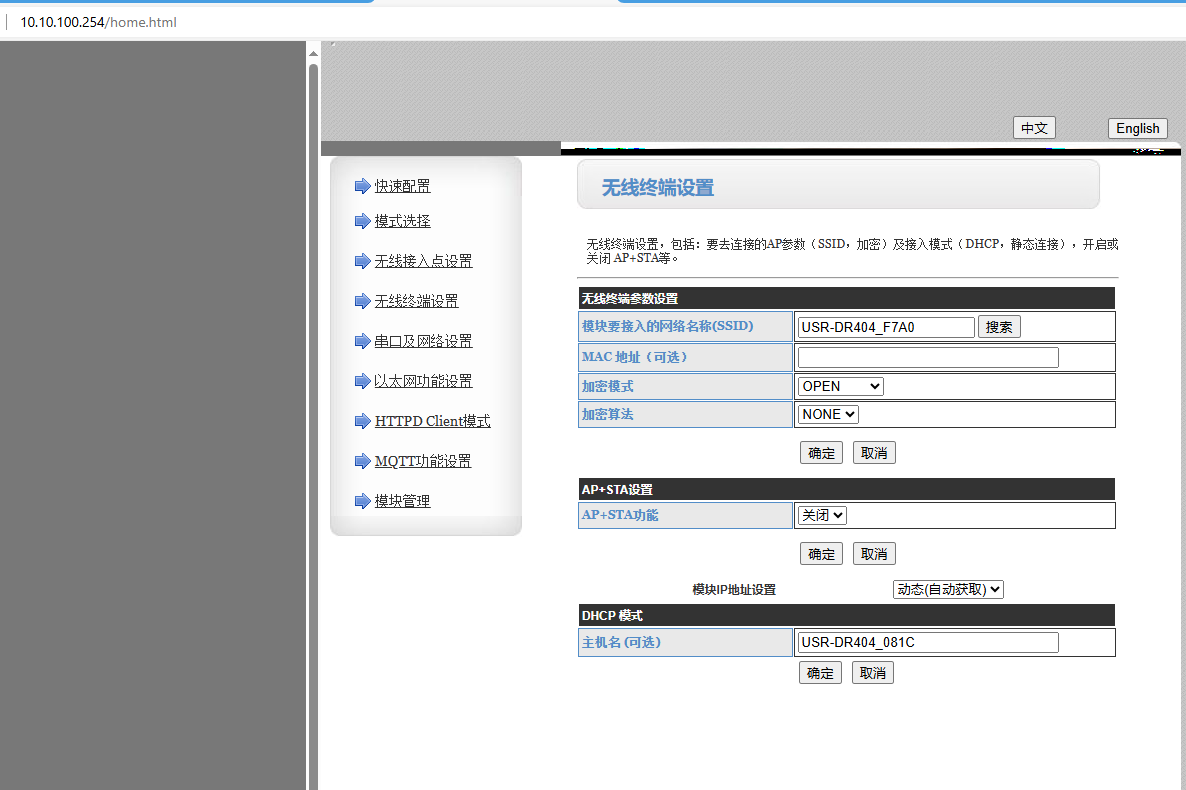Open the 加密模式 dropdown showing OPEN
Image resolution: width=1186 pixels, height=790 pixels.
(840, 386)
